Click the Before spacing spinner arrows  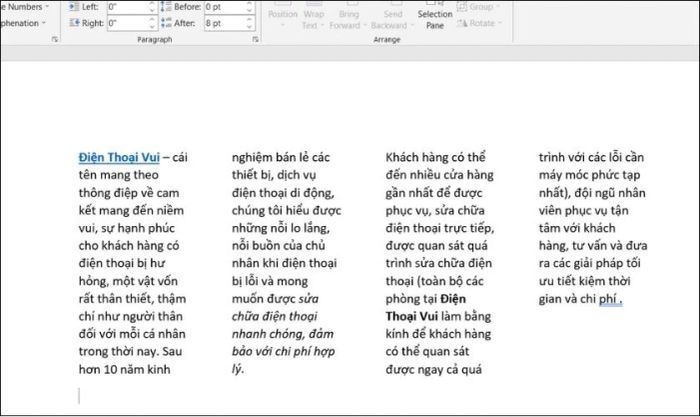coord(250,7)
